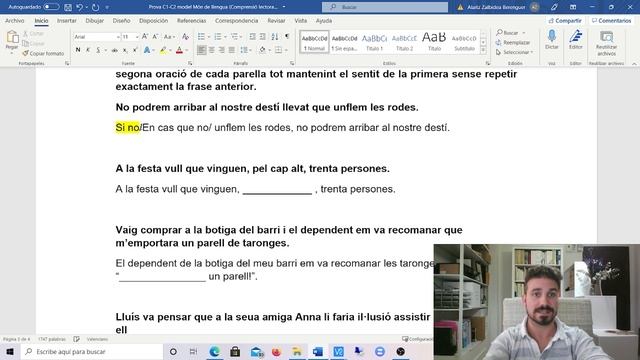This screenshot has height=360, width=640.
Task: Sort paragraph text alphabetically
Action: pyautogui.click(x=275, y=37)
